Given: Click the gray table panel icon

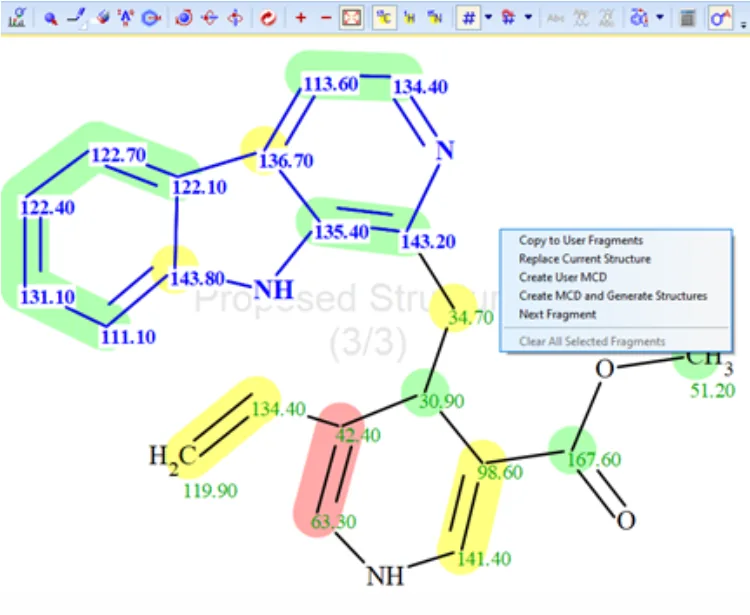Looking at the screenshot, I should pos(687,18).
